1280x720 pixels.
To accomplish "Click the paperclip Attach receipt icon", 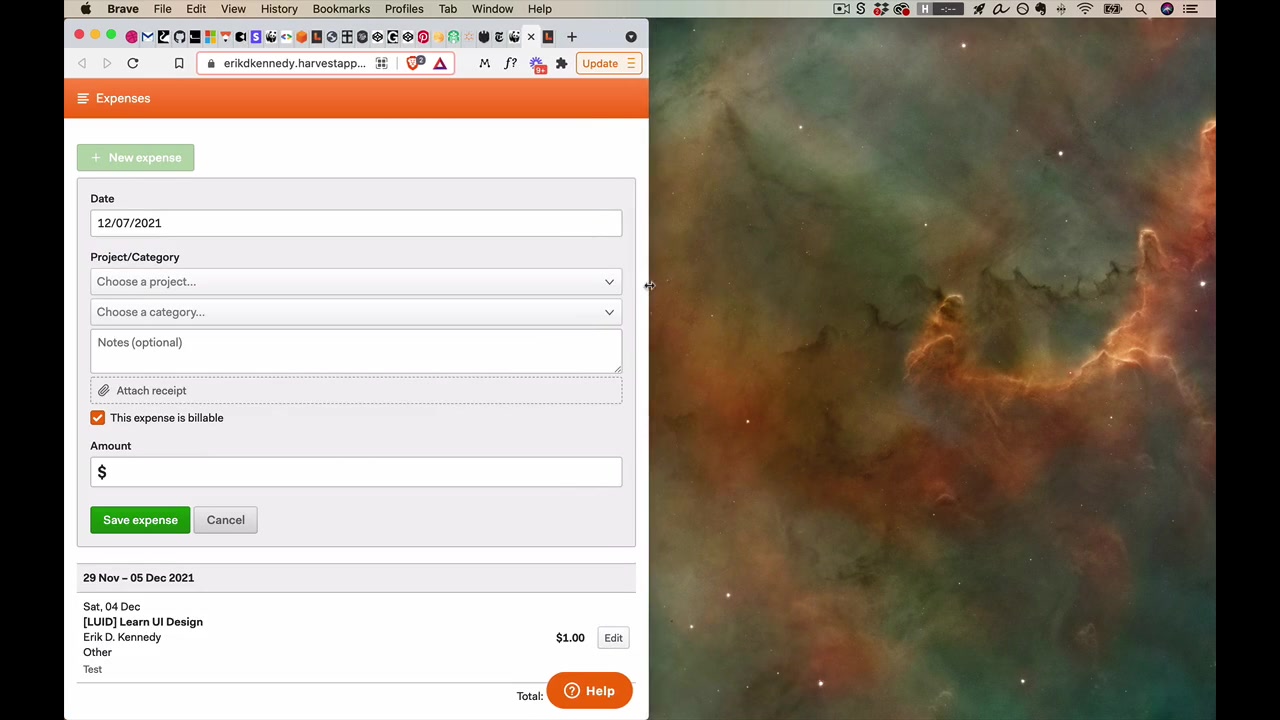I will (x=103, y=391).
